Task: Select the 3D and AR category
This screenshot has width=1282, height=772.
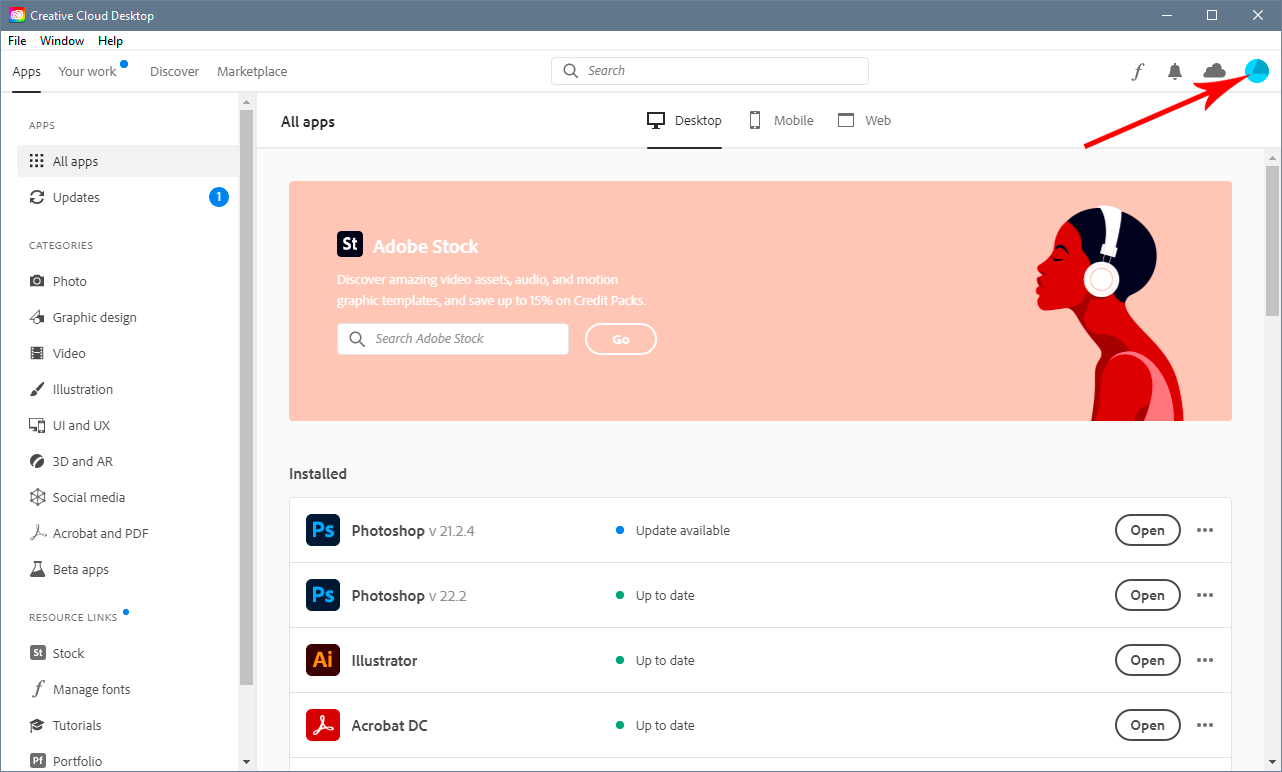Action: pos(80,461)
